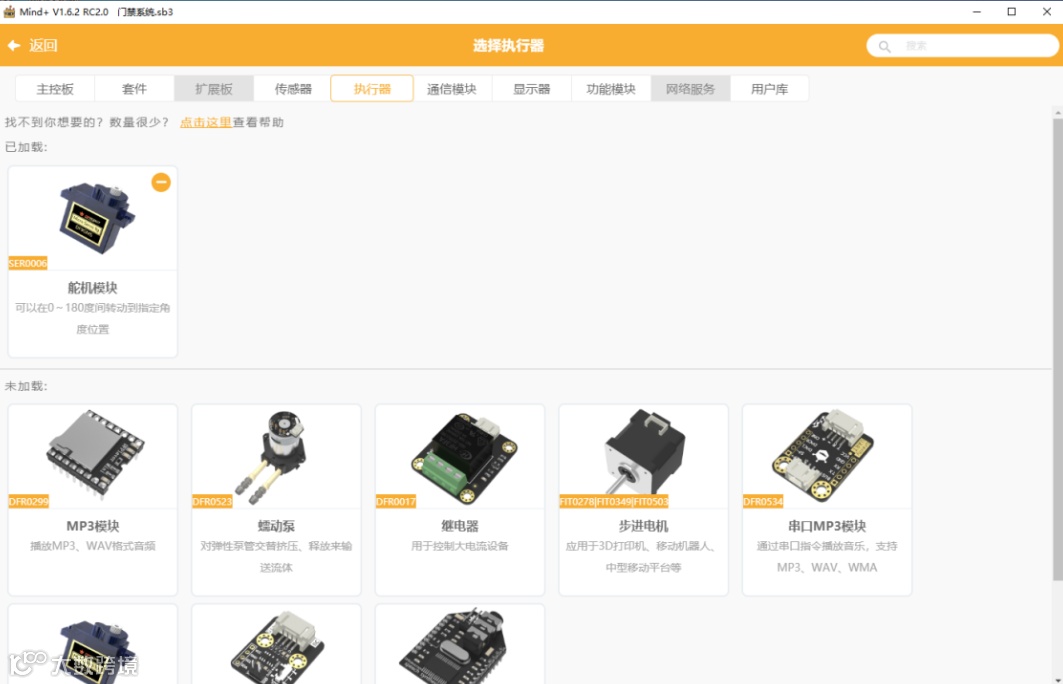Open the 用户库 tab
Image resolution: width=1063 pixels, height=684 pixels.
tap(769, 89)
